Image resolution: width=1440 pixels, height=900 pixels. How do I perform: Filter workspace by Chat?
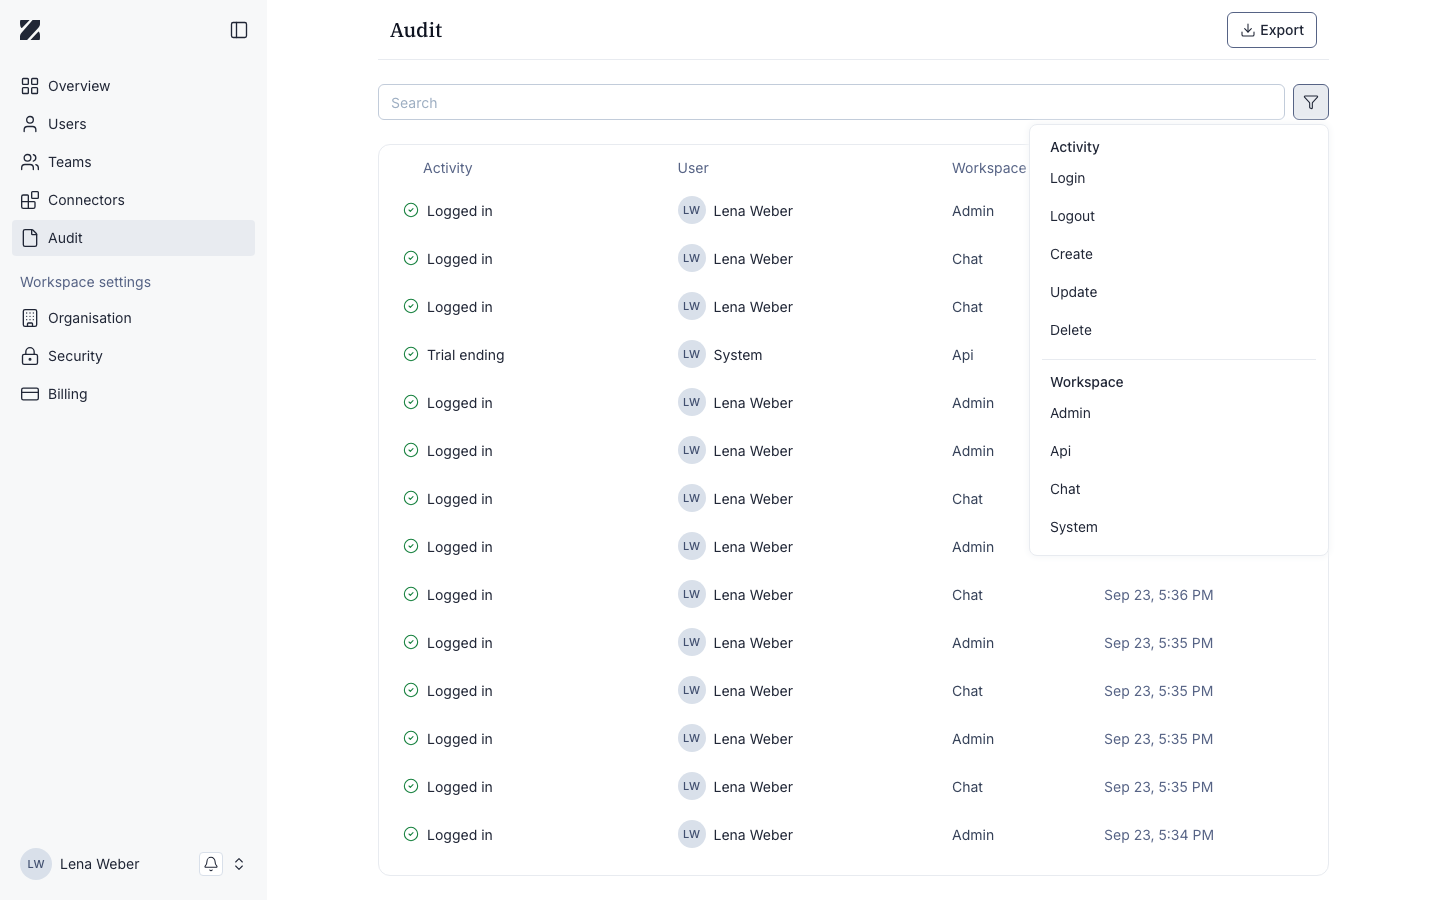[1179, 489]
